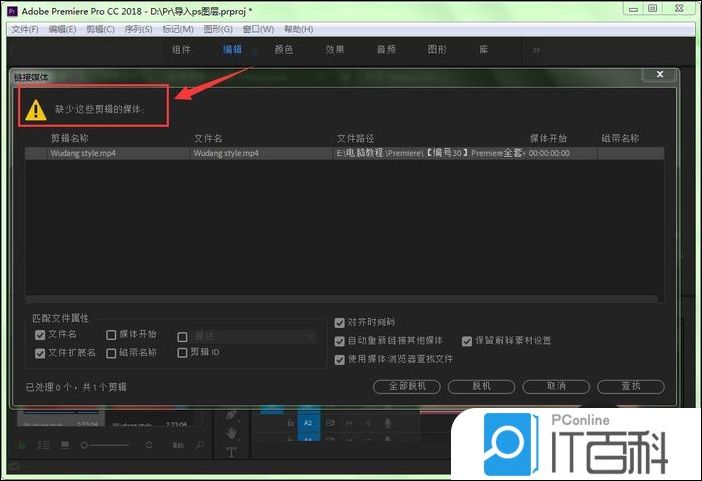Click the search magnifier in project panel

pos(200,445)
